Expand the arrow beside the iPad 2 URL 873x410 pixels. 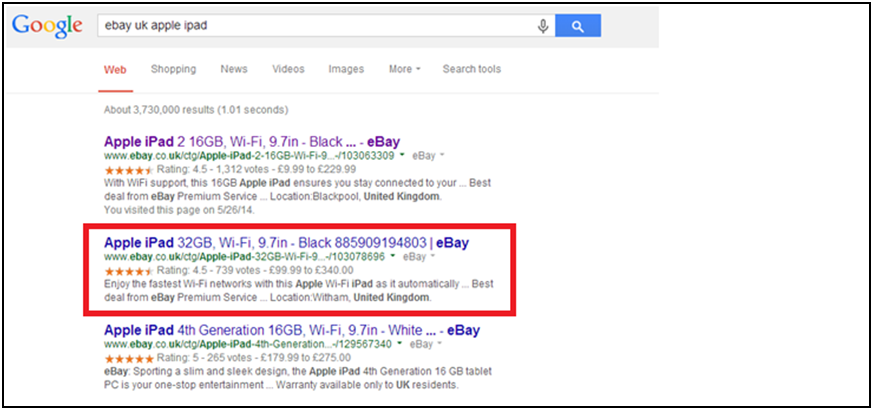(x=402, y=156)
